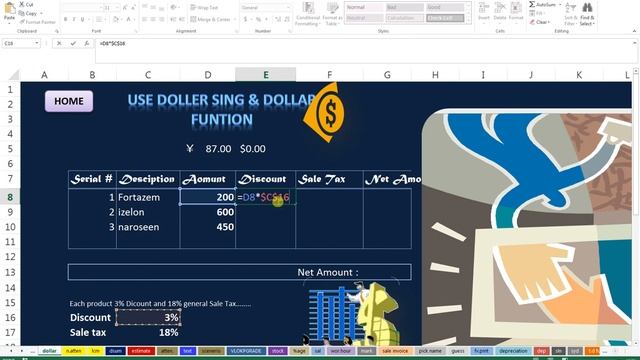Screen dimensions: 640x360
Task: Apply the Check Cell style
Action: coord(445,18)
